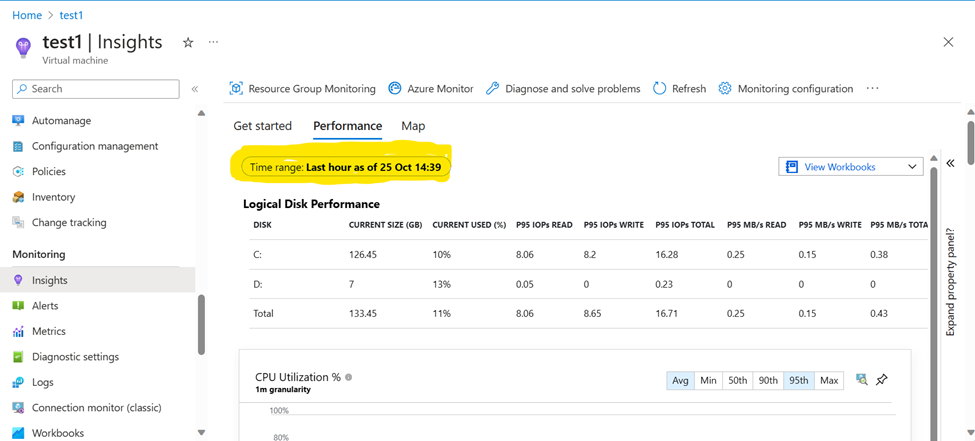
Task: Collapse the left sidebar menu
Action: (x=195, y=89)
